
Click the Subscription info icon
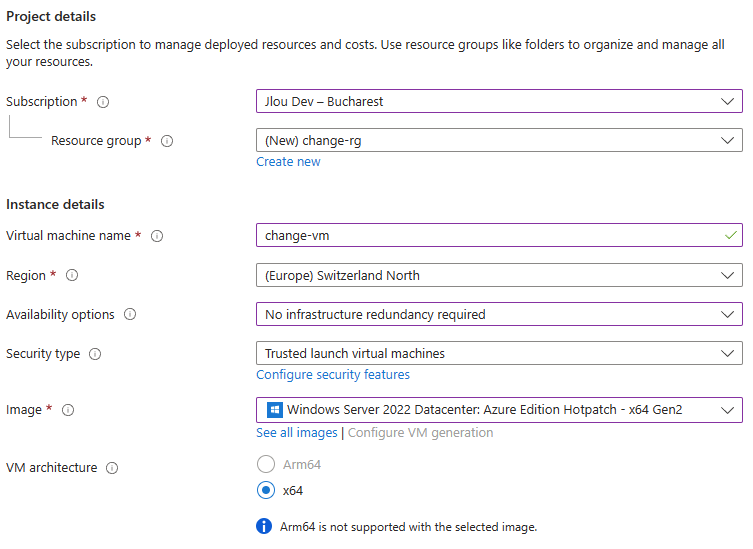(103, 102)
